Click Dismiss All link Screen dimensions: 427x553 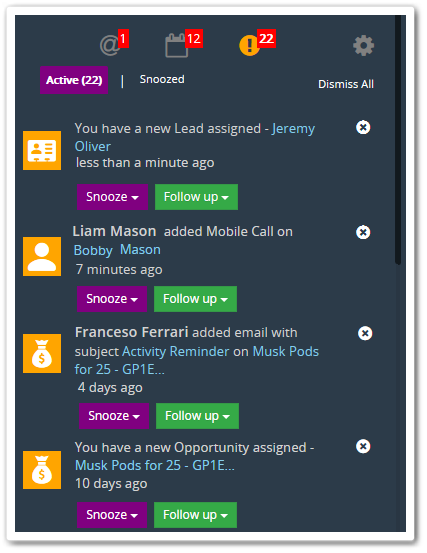pyautogui.click(x=346, y=84)
